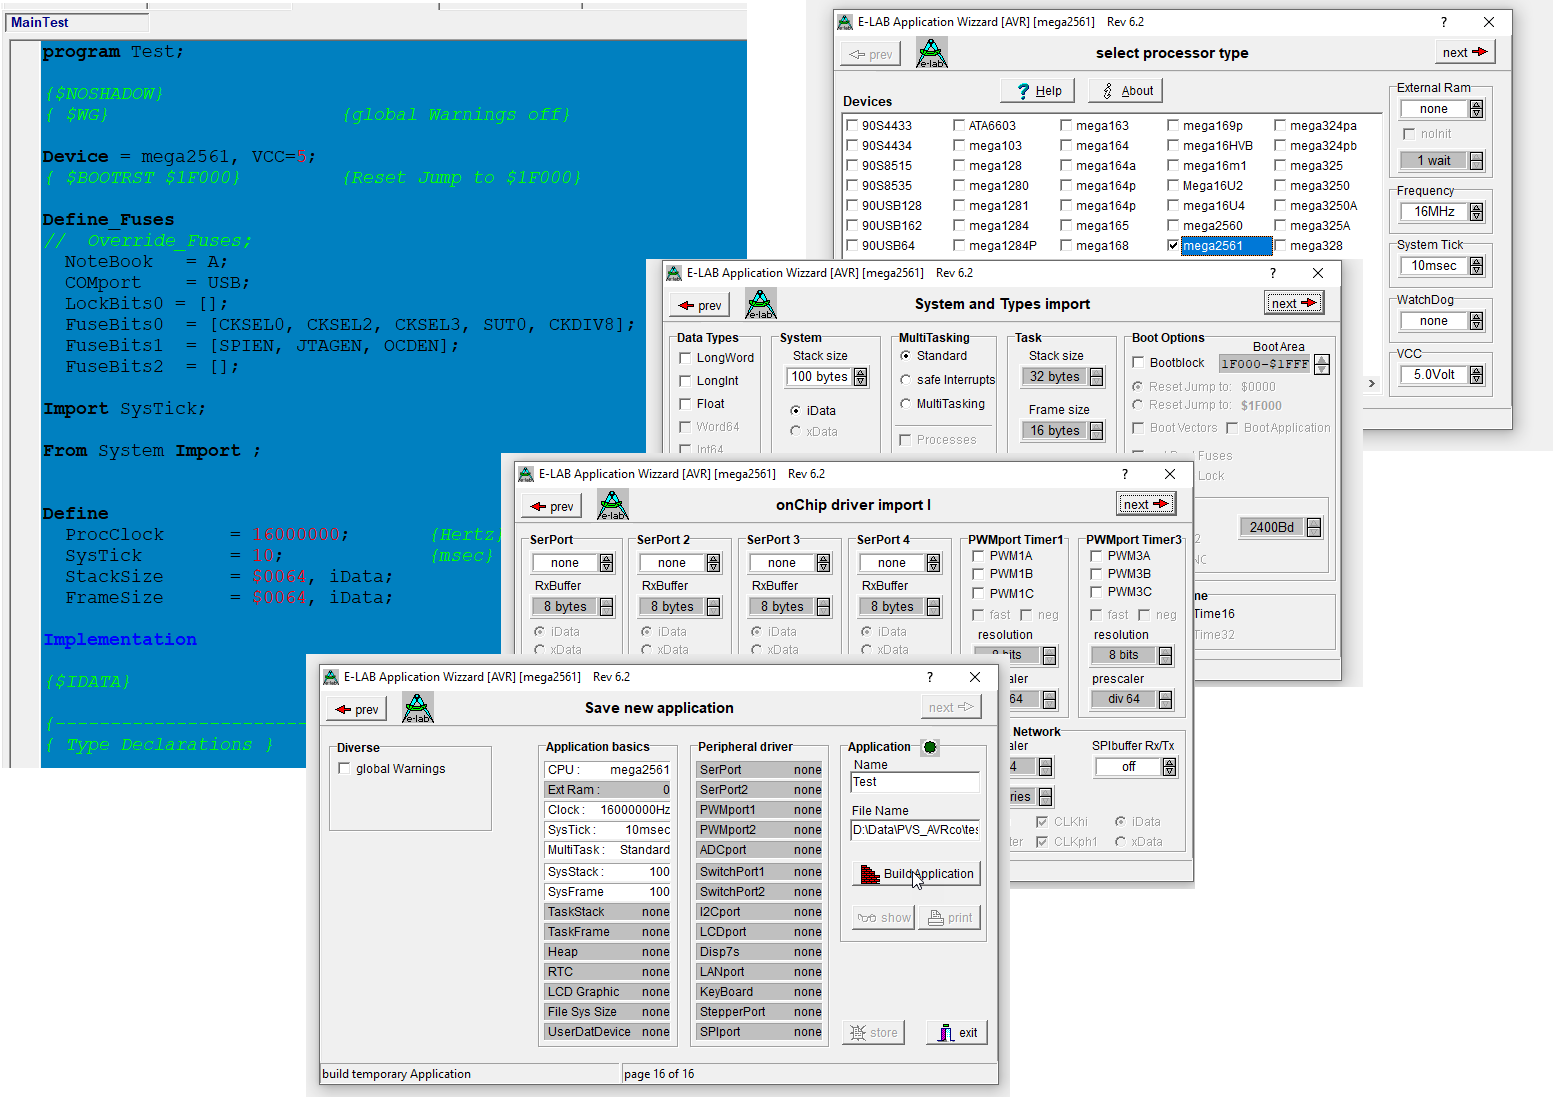1553x1097 pixels.
Task: Check the PWM1A checkbox
Action: 978,556
